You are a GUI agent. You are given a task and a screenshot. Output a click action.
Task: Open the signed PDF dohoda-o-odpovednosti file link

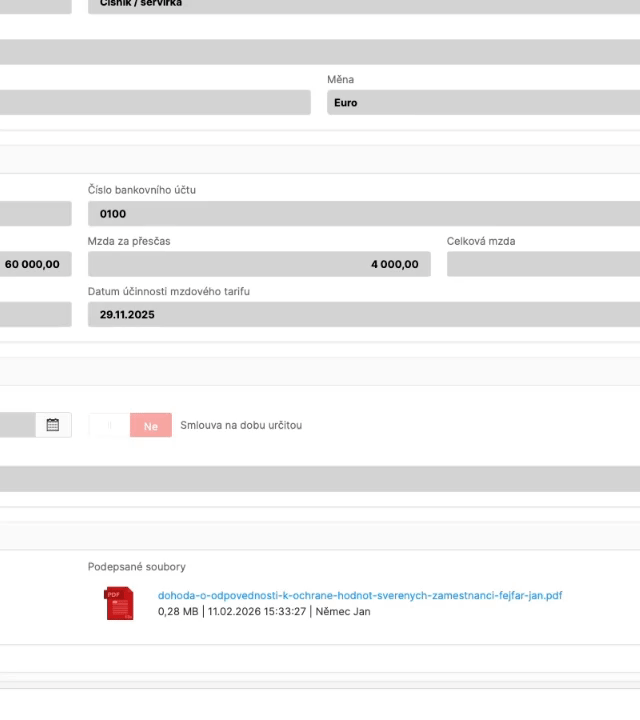tap(359, 595)
